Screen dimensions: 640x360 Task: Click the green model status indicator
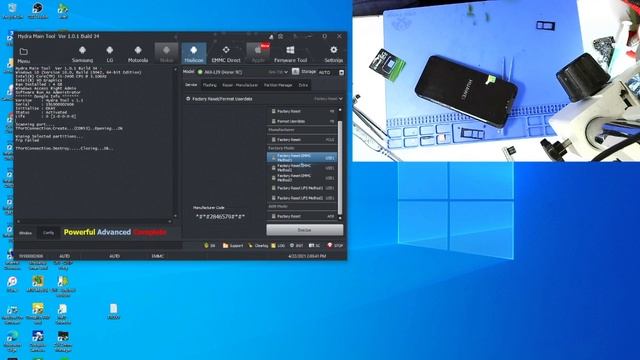200,72
